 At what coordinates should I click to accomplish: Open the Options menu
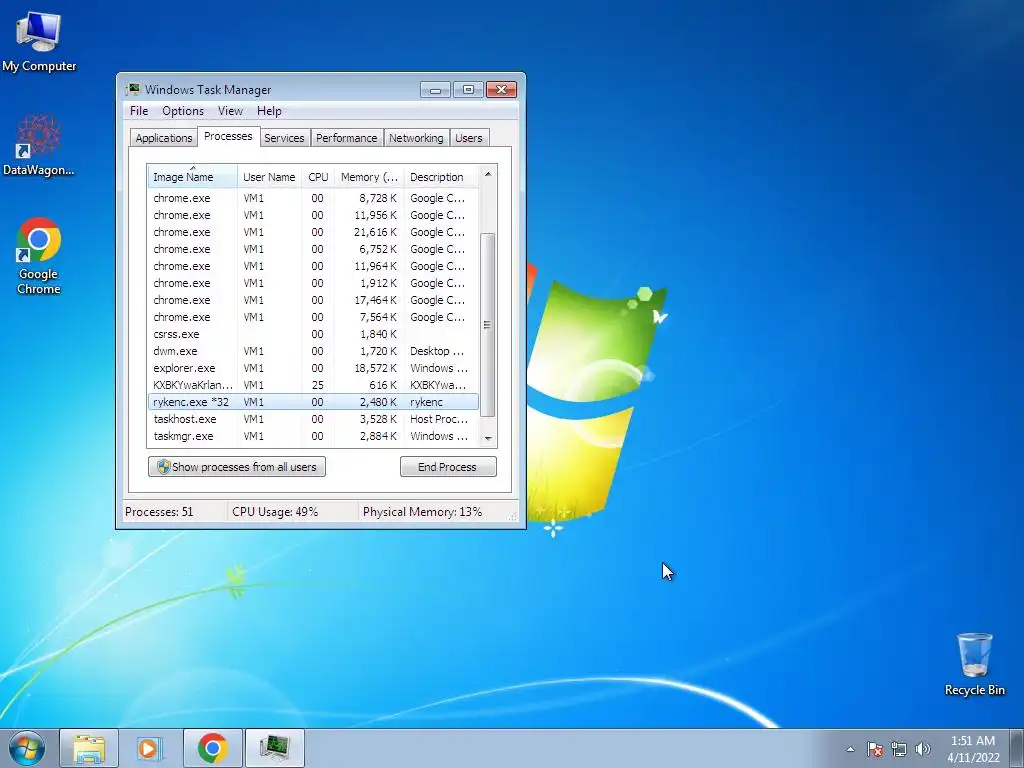click(183, 111)
